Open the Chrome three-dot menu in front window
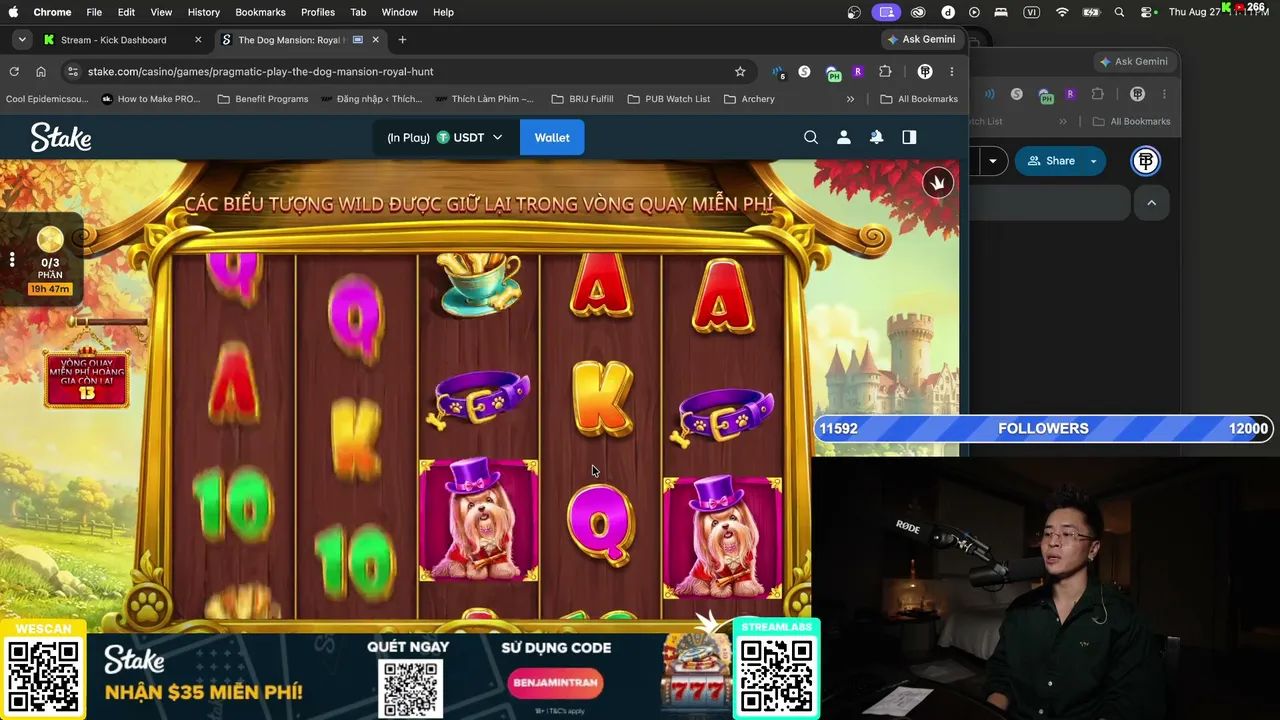 tap(952, 71)
